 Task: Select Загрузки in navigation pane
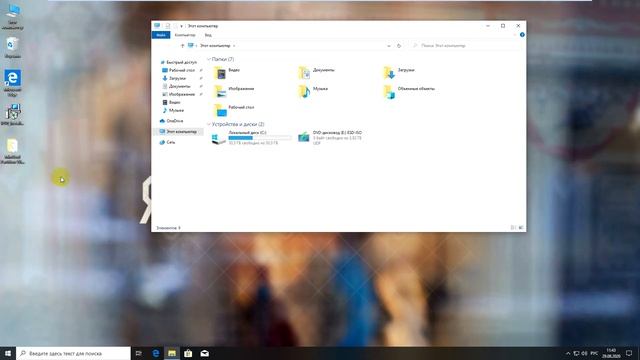coord(174,78)
